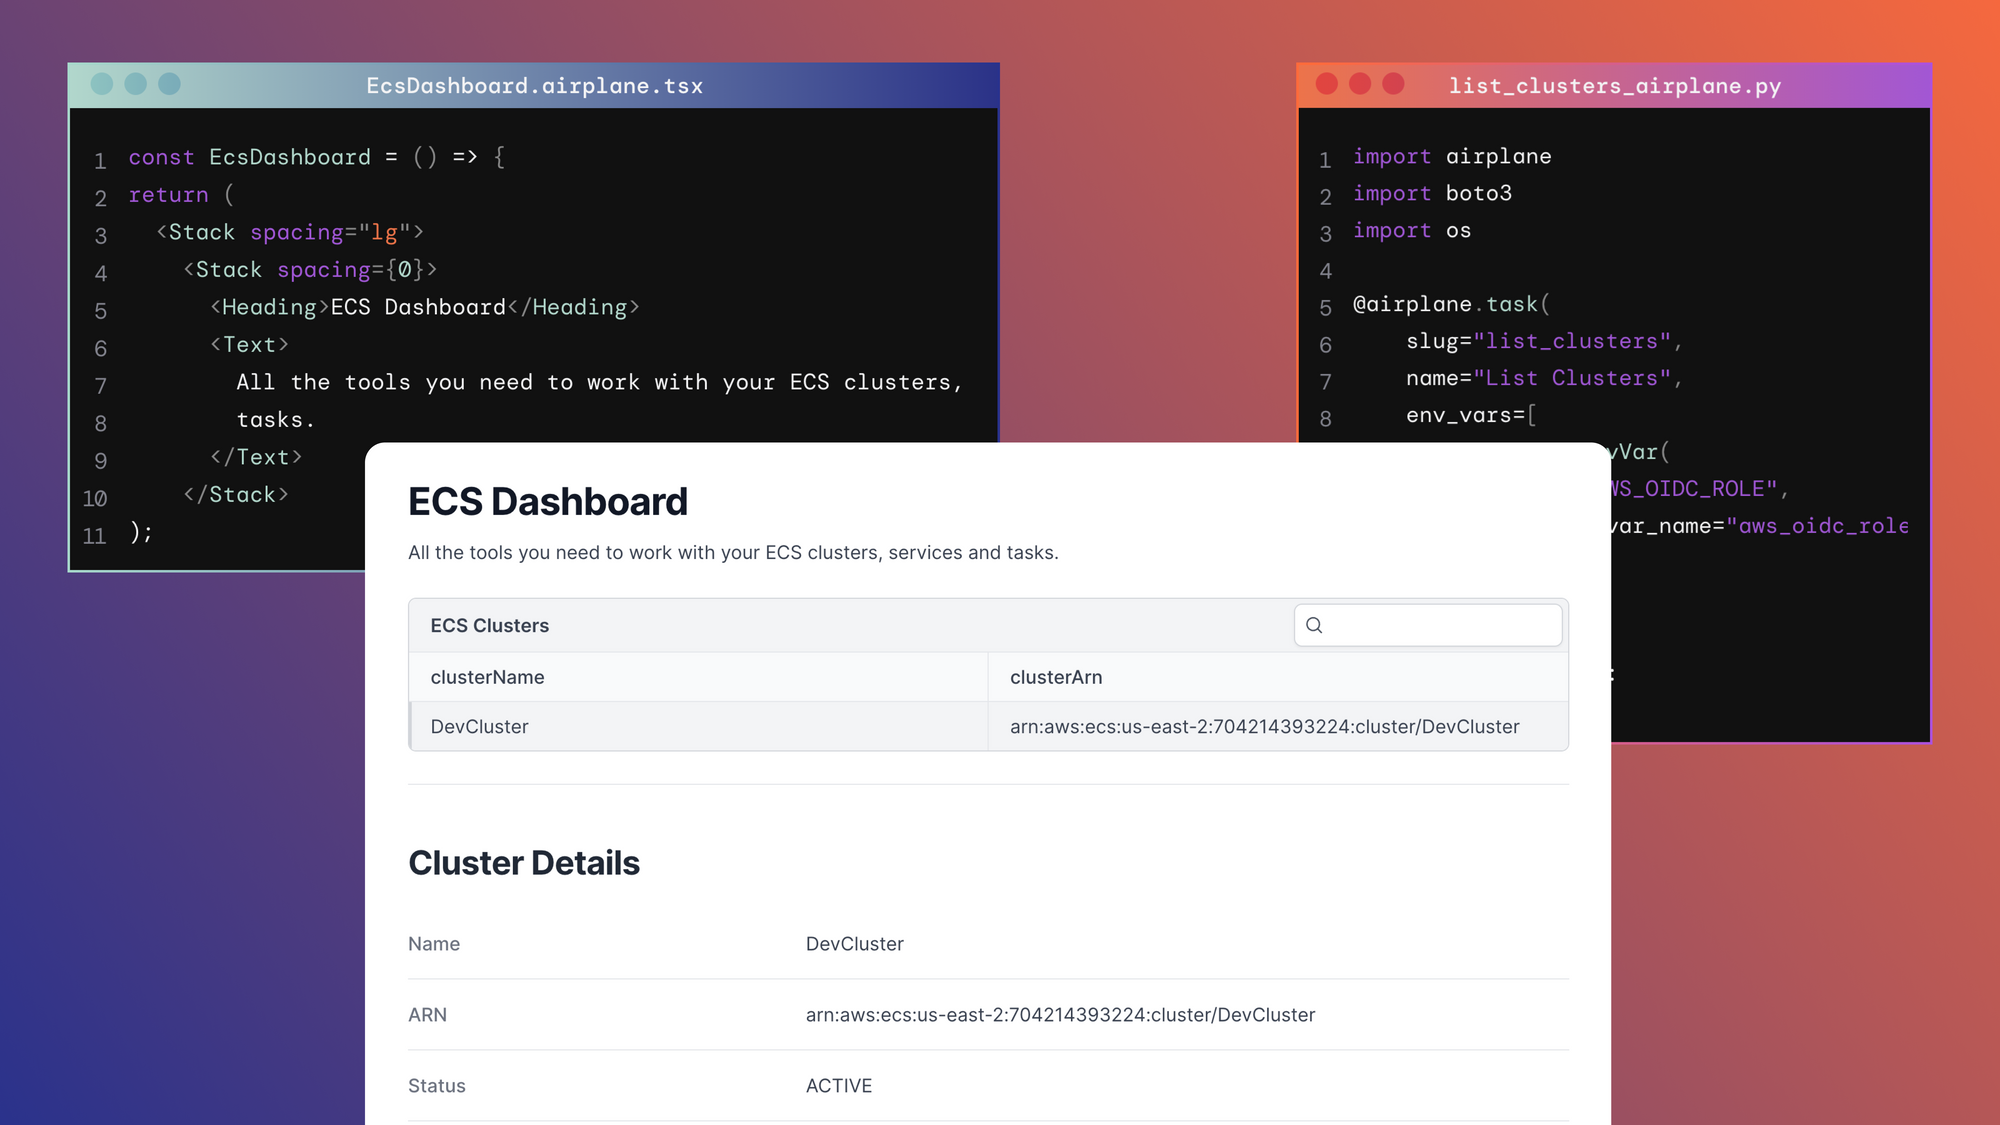Click the "aws_oidc_role" string in py window
The image size is (2000, 1125).
pyautogui.click(x=1817, y=527)
